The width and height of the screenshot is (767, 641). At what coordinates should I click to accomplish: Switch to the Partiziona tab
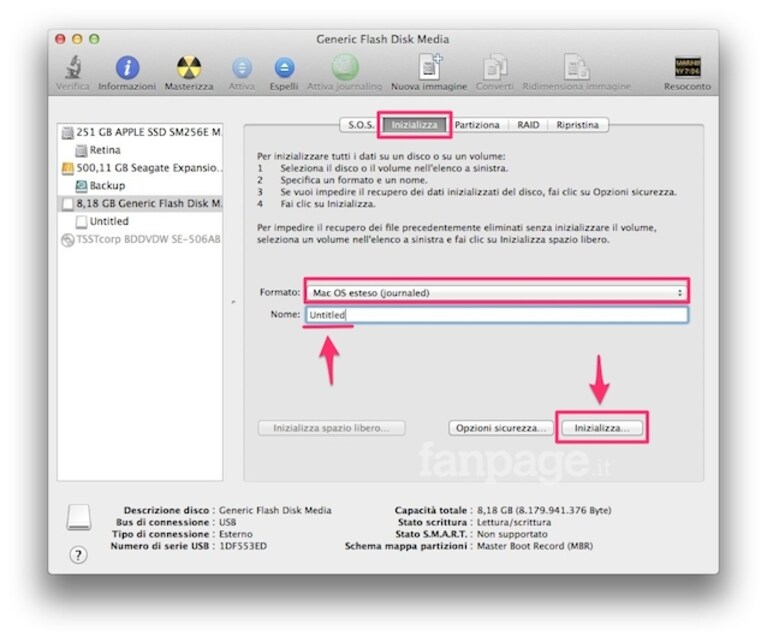point(477,125)
